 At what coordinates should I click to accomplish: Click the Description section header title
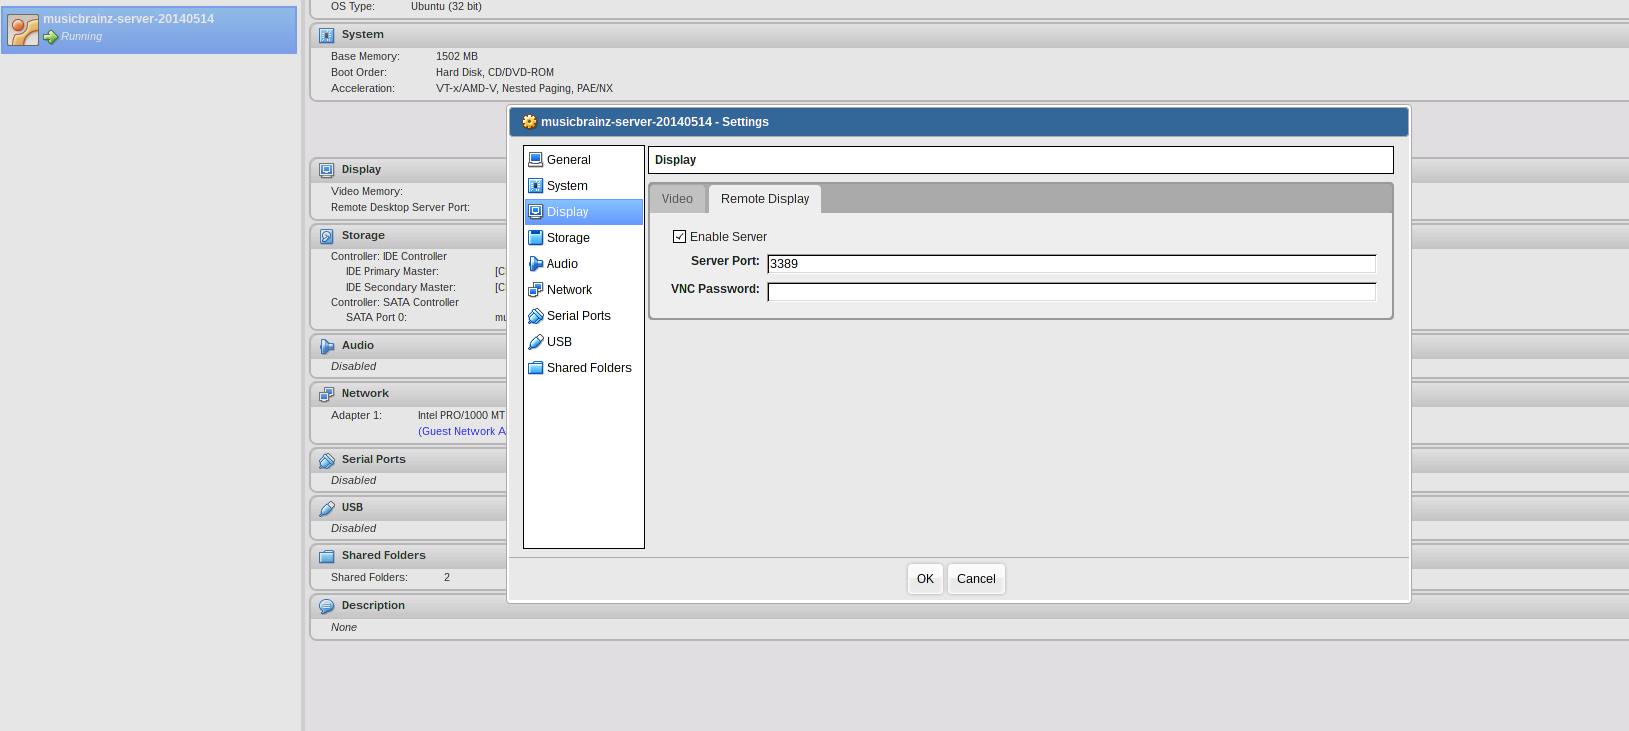[x=373, y=605]
